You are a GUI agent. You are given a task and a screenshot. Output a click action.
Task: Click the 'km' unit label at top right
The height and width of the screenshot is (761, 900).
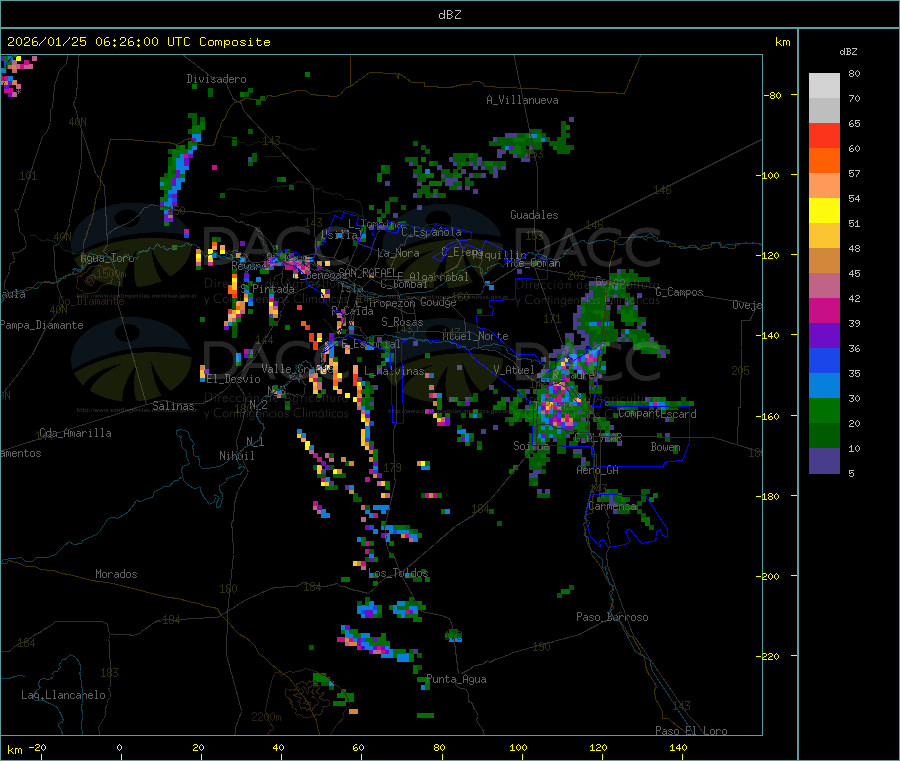click(x=783, y=42)
